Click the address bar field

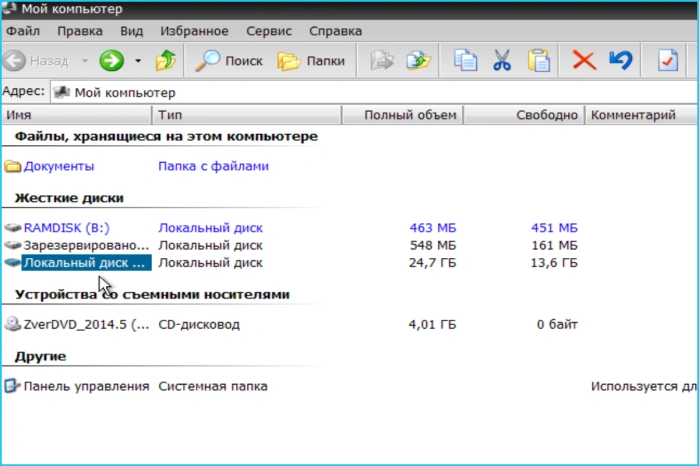coord(374,93)
